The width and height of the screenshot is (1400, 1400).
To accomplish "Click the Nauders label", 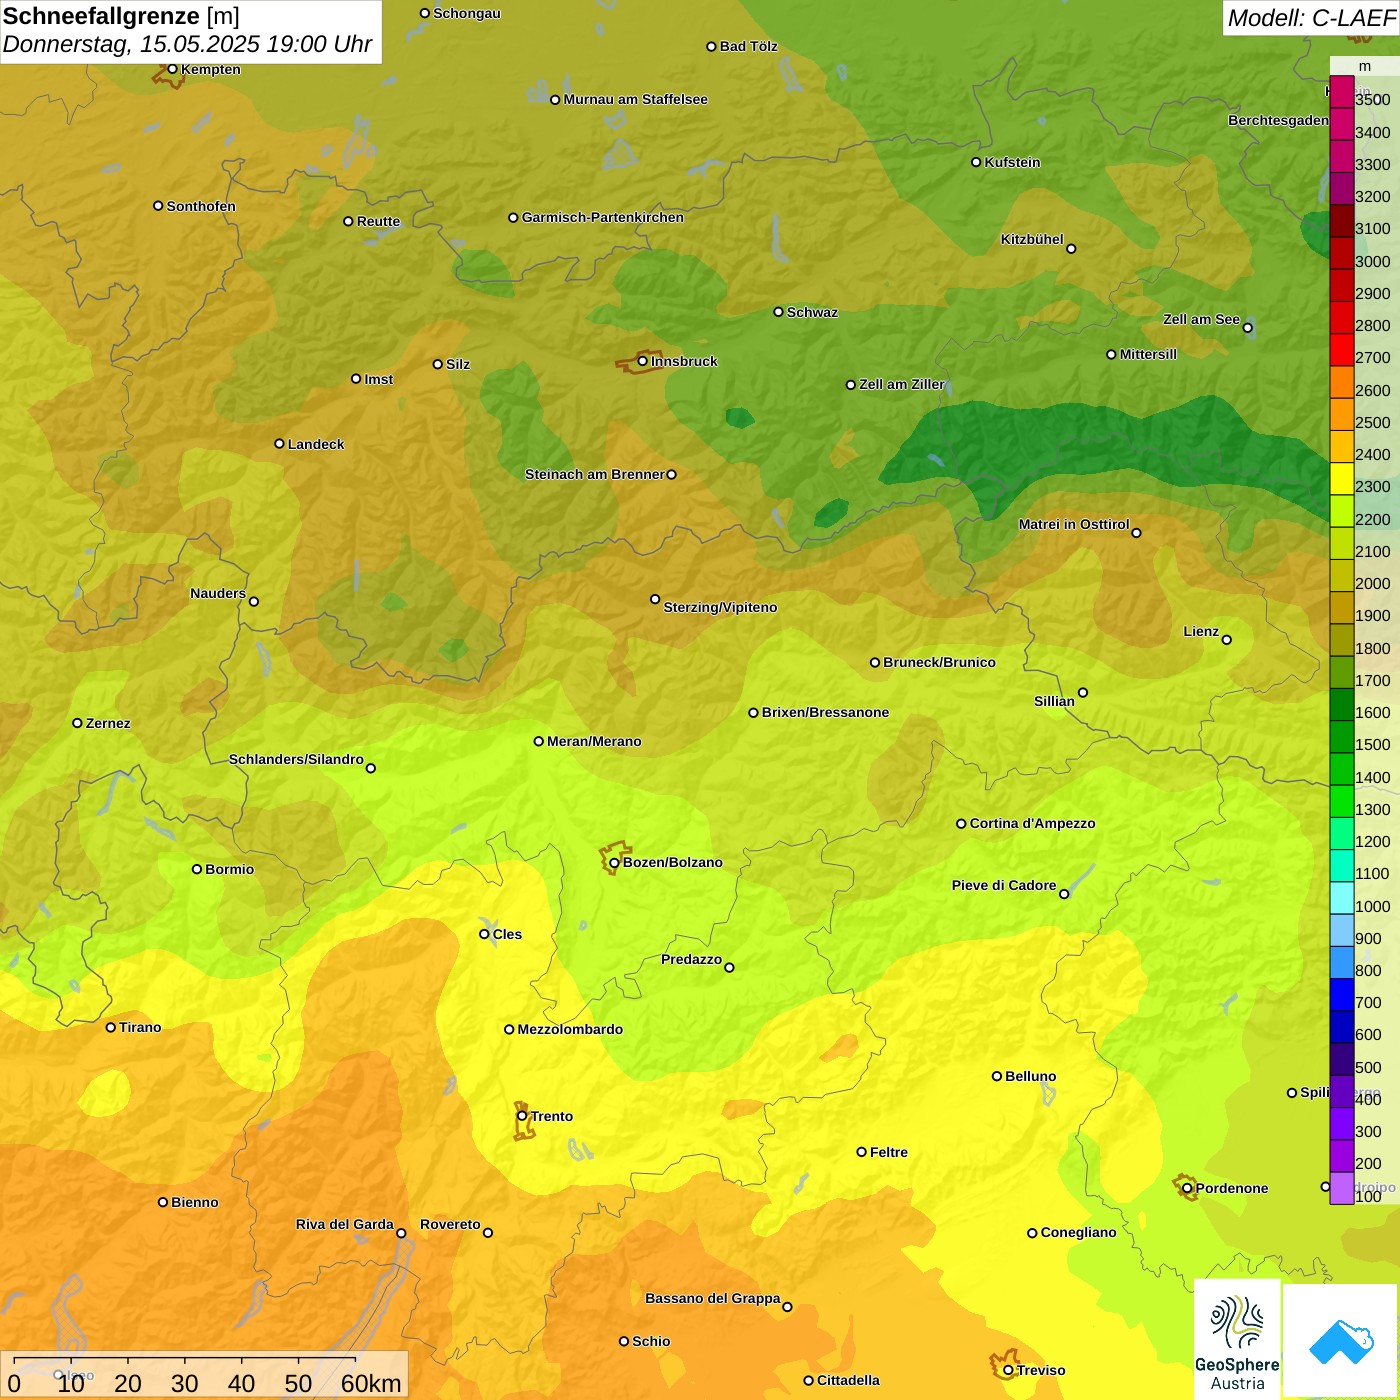I will click(218, 593).
